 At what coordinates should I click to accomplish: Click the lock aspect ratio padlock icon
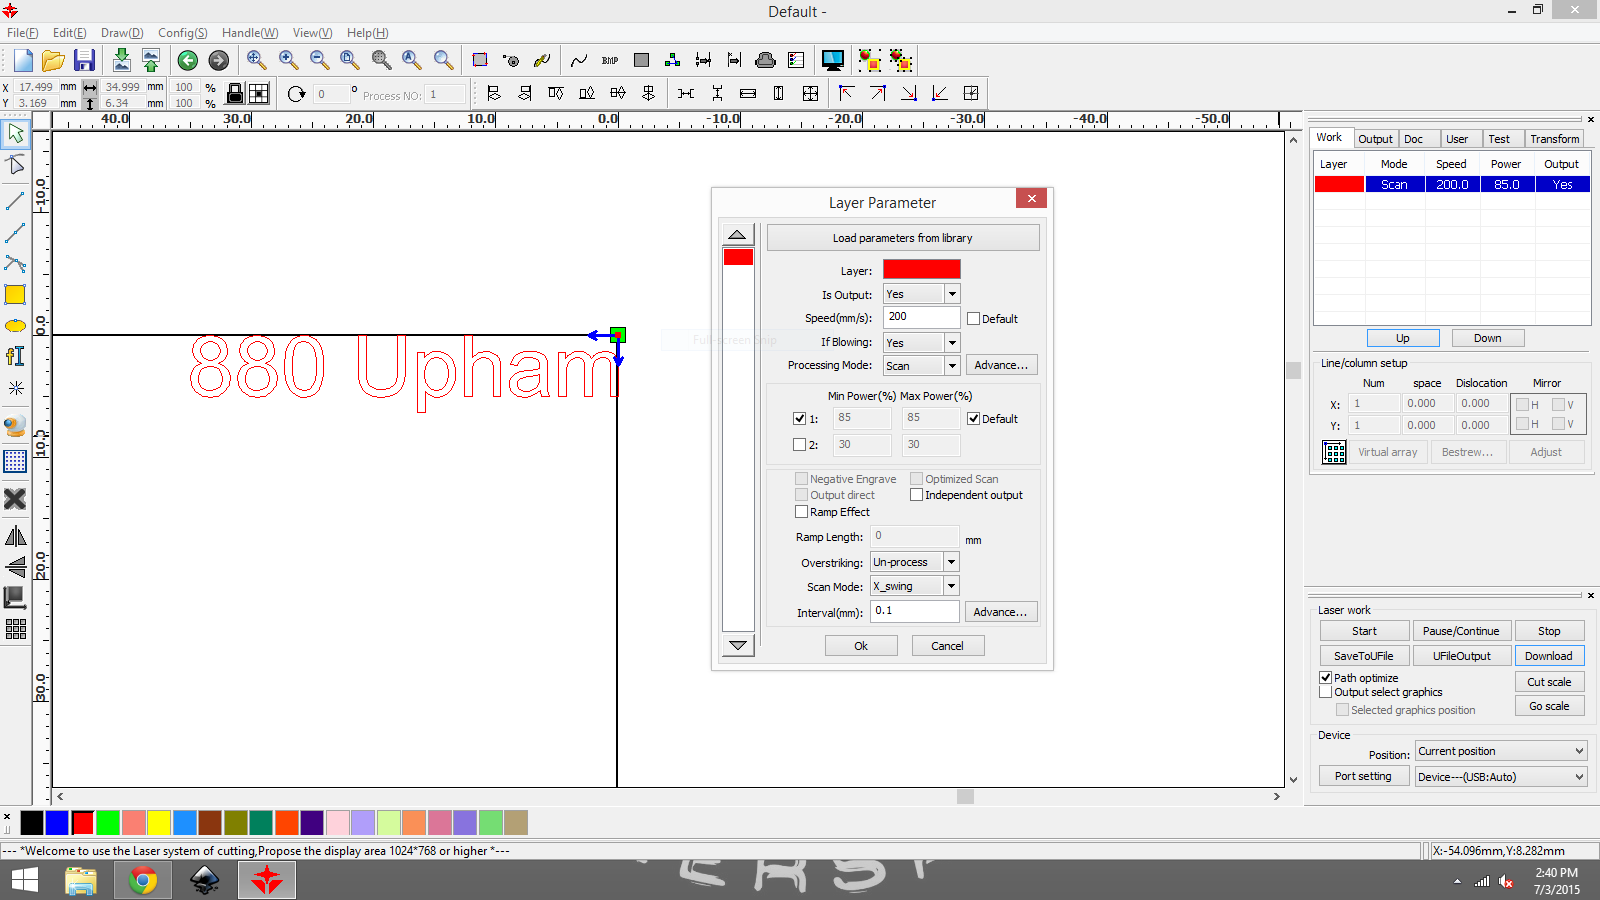[x=235, y=94]
